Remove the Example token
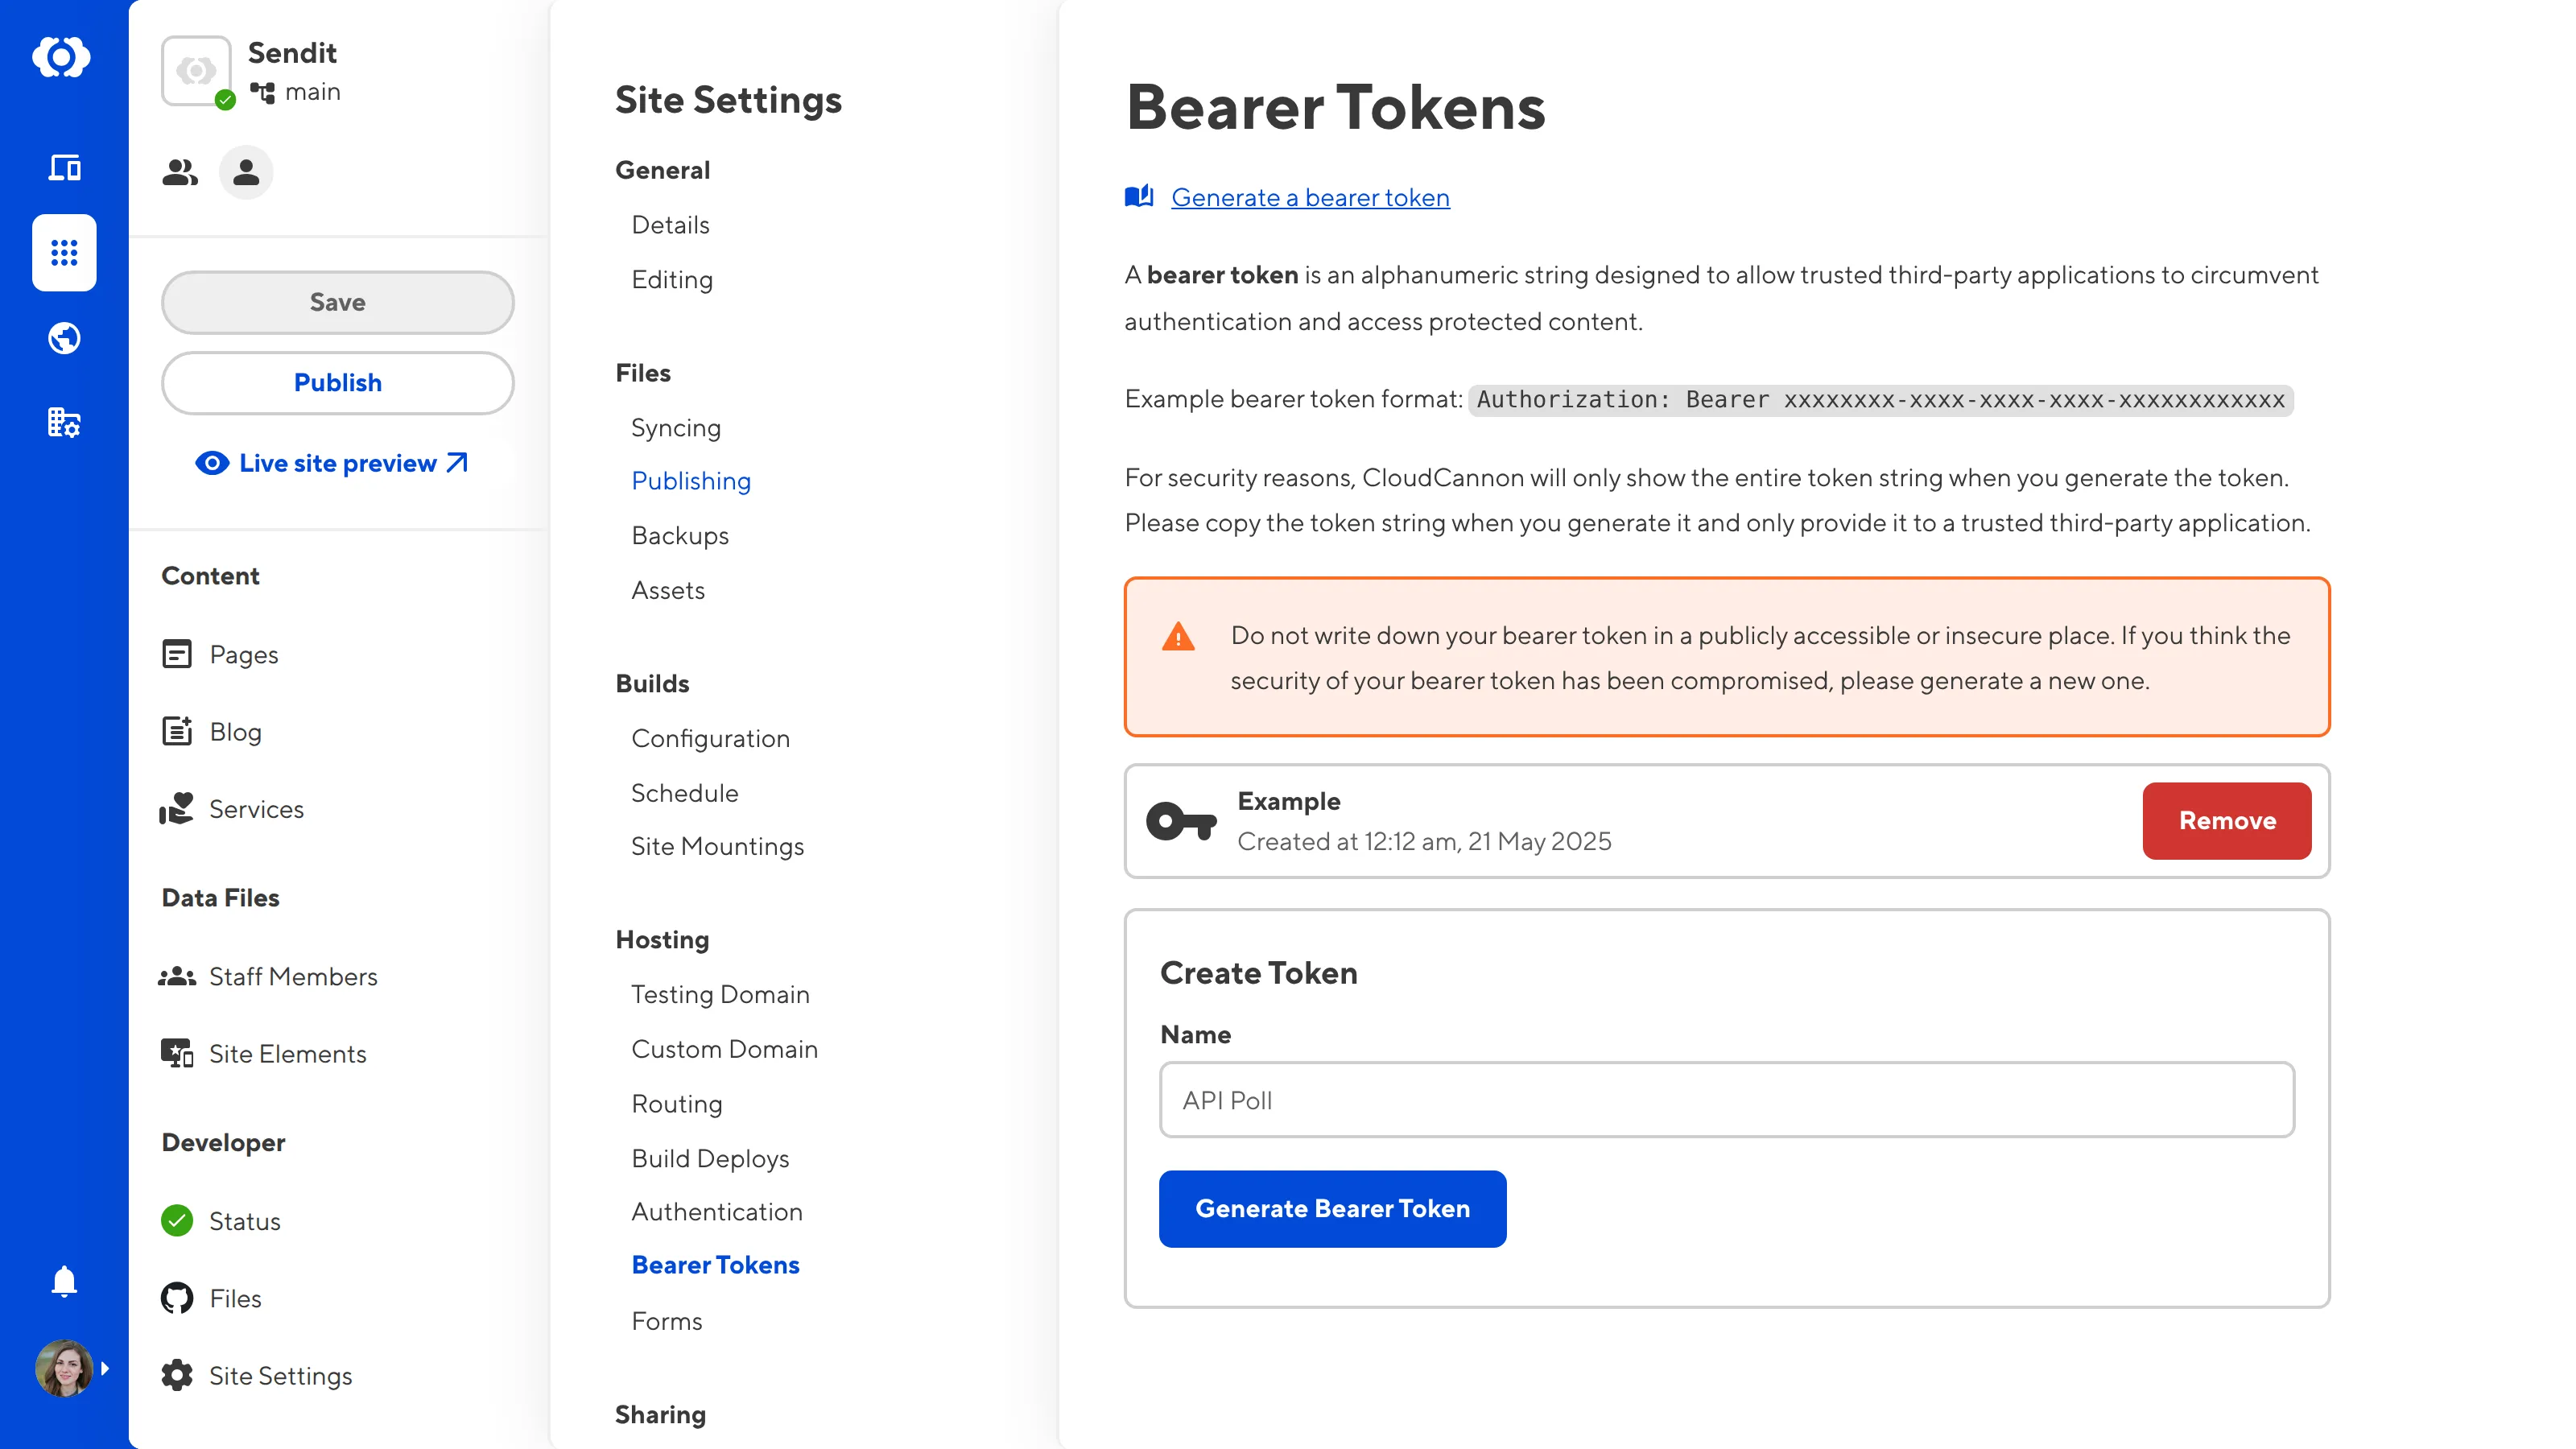 point(2226,820)
